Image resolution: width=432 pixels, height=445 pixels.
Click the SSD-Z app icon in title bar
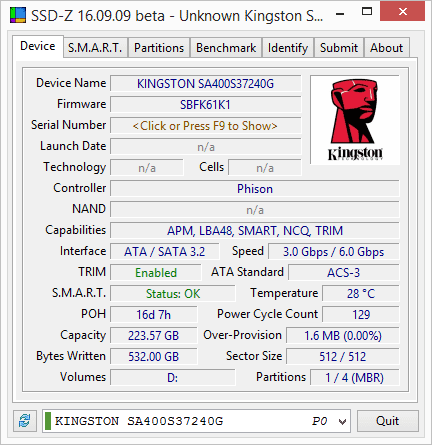[18, 15]
